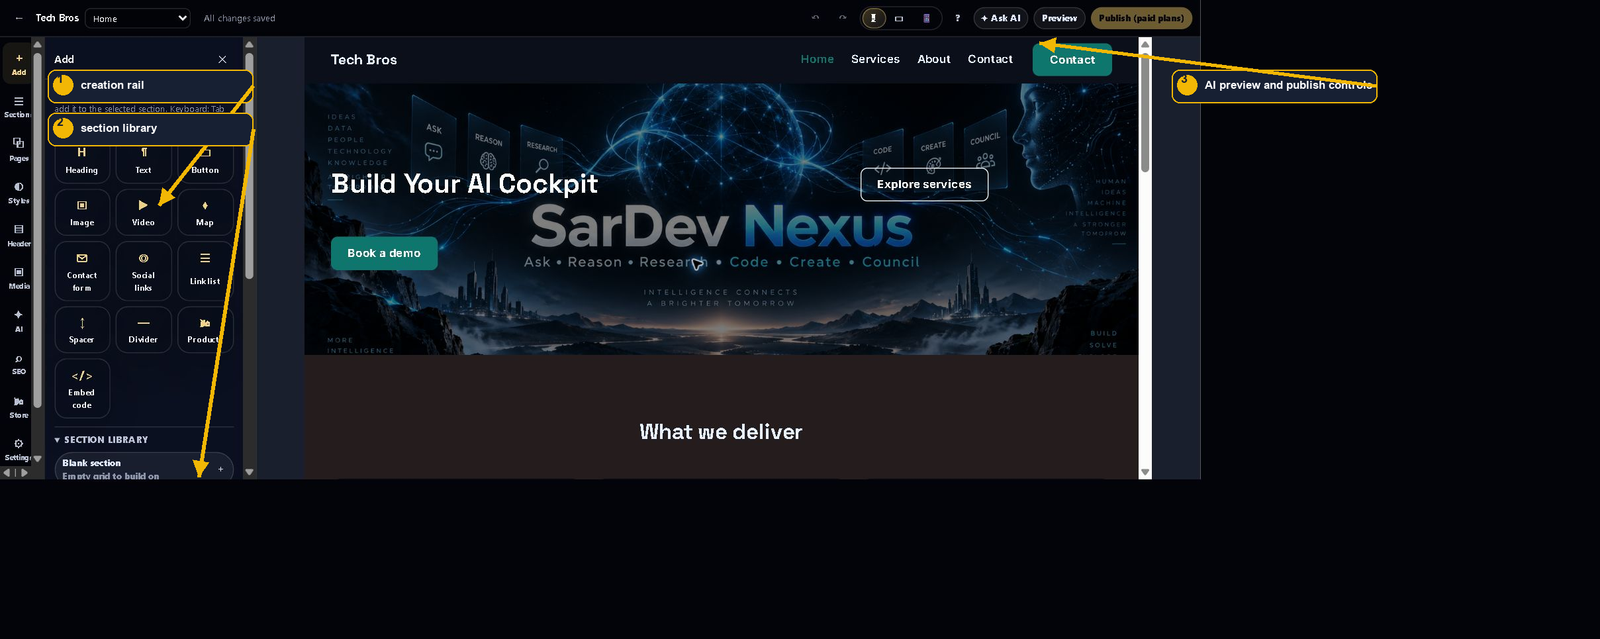Viewport: 1600px width, 639px height.
Task: Open the Sections rail item
Action: coord(18,107)
